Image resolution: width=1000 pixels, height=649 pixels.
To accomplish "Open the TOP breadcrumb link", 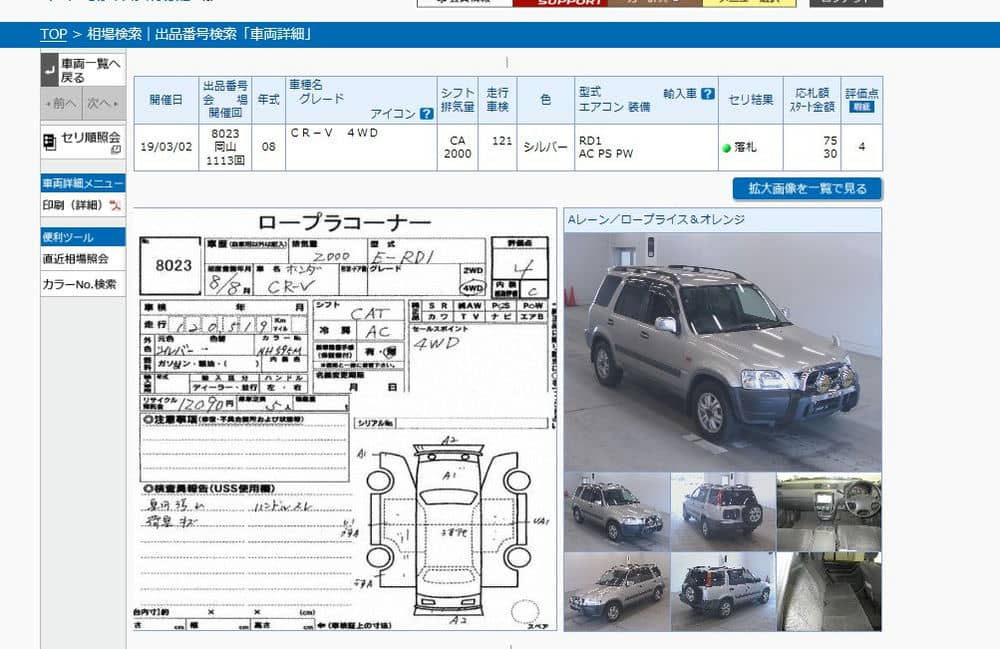I will point(53,34).
